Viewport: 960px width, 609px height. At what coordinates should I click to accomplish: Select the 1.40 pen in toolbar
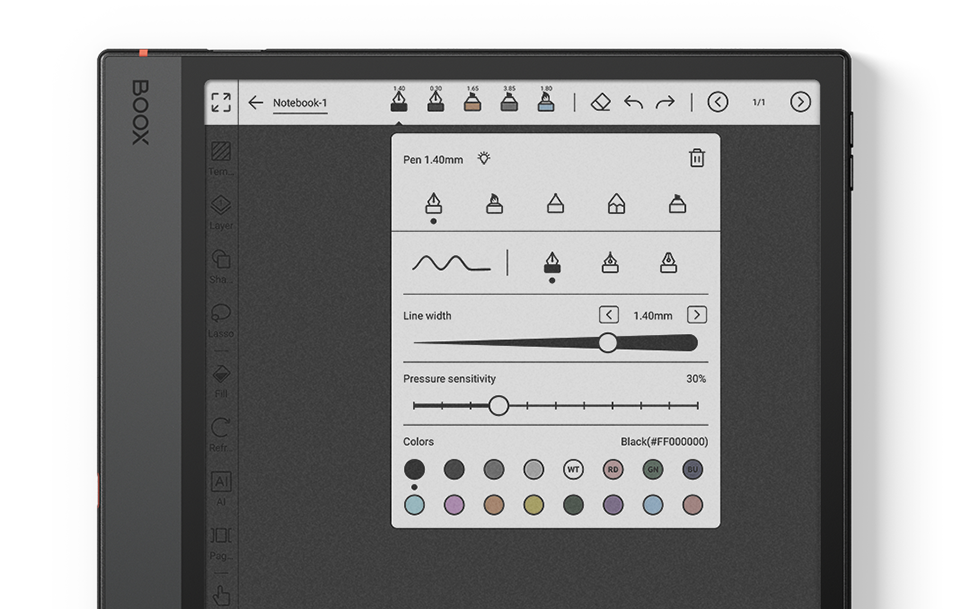[399, 99]
